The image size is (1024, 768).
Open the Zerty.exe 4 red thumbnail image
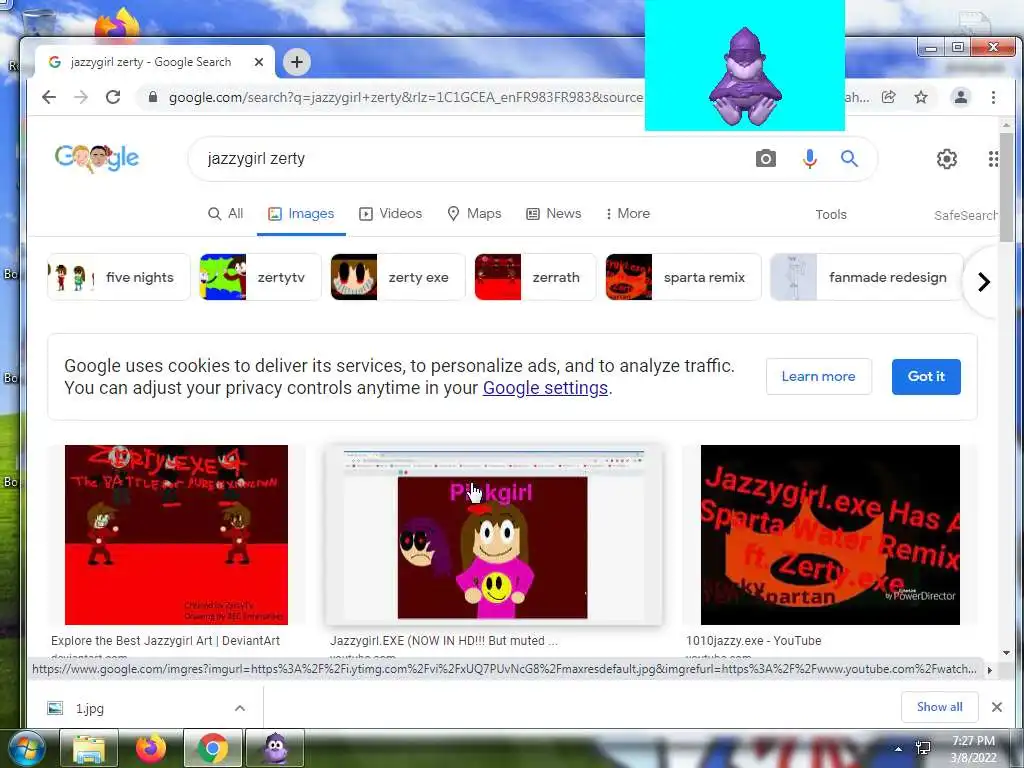click(176, 535)
